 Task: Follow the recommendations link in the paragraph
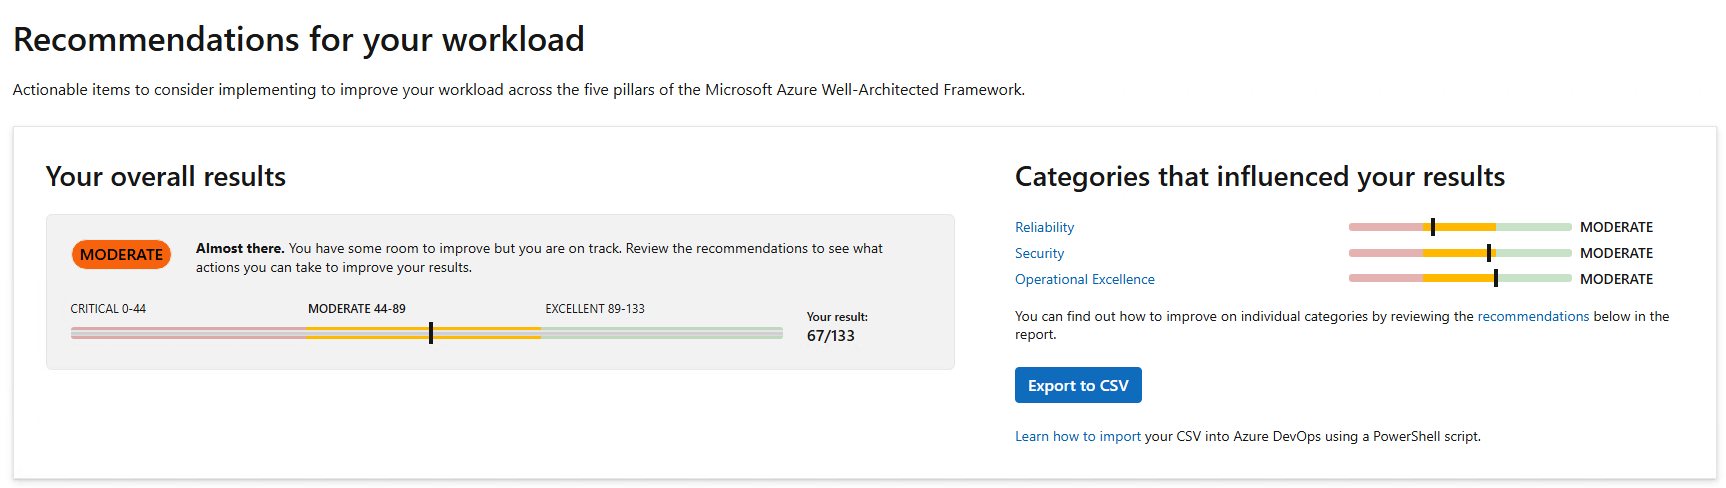click(1532, 316)
